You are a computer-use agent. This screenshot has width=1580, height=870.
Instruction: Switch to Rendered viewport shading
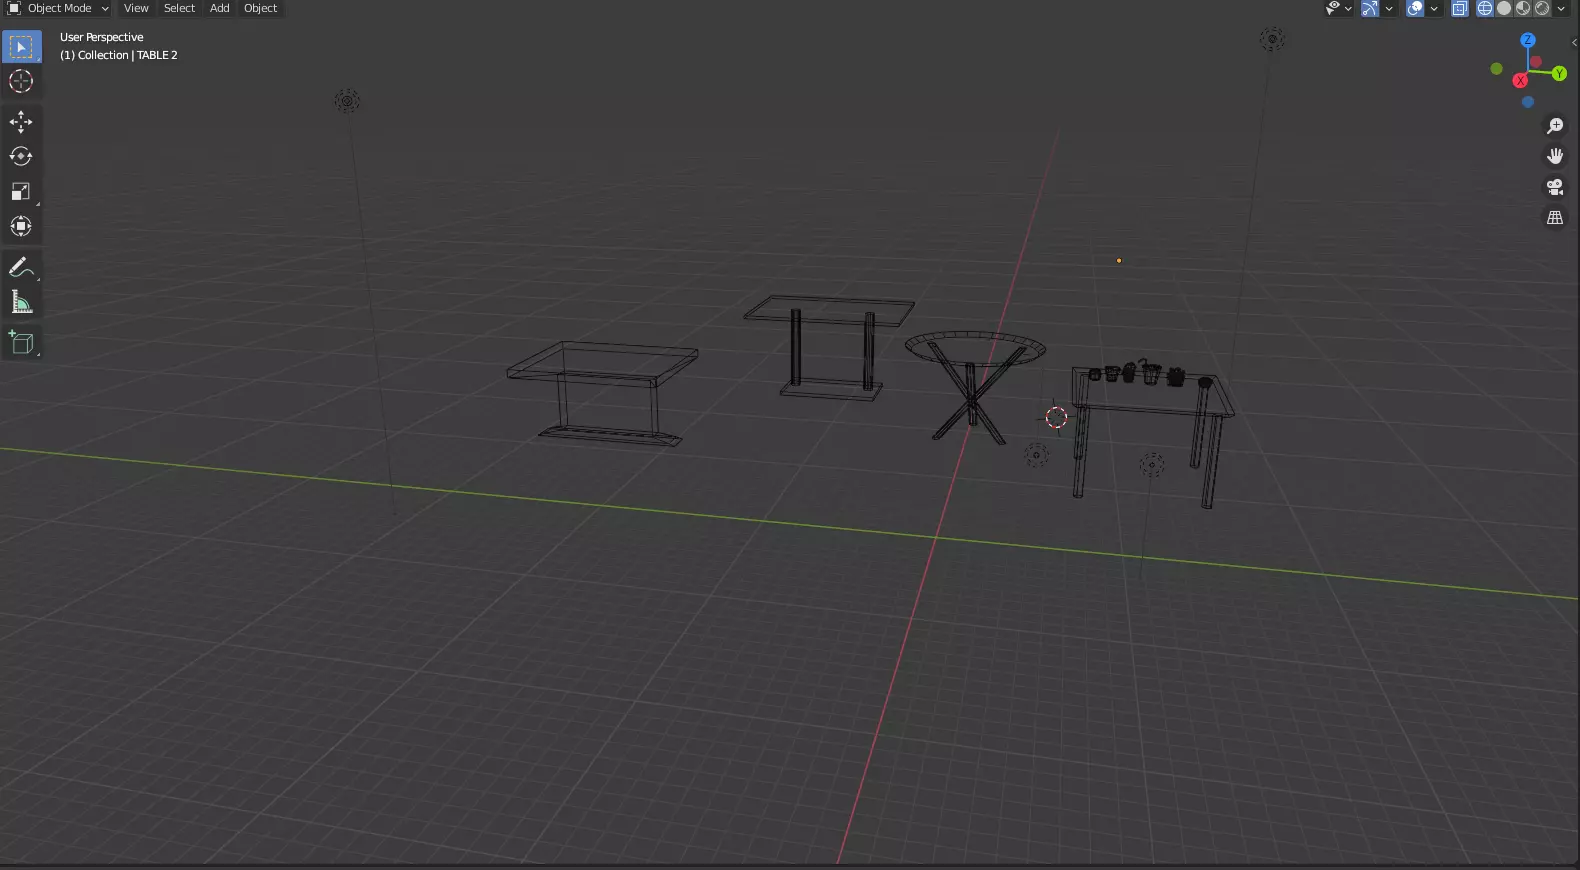point(1542,8)
